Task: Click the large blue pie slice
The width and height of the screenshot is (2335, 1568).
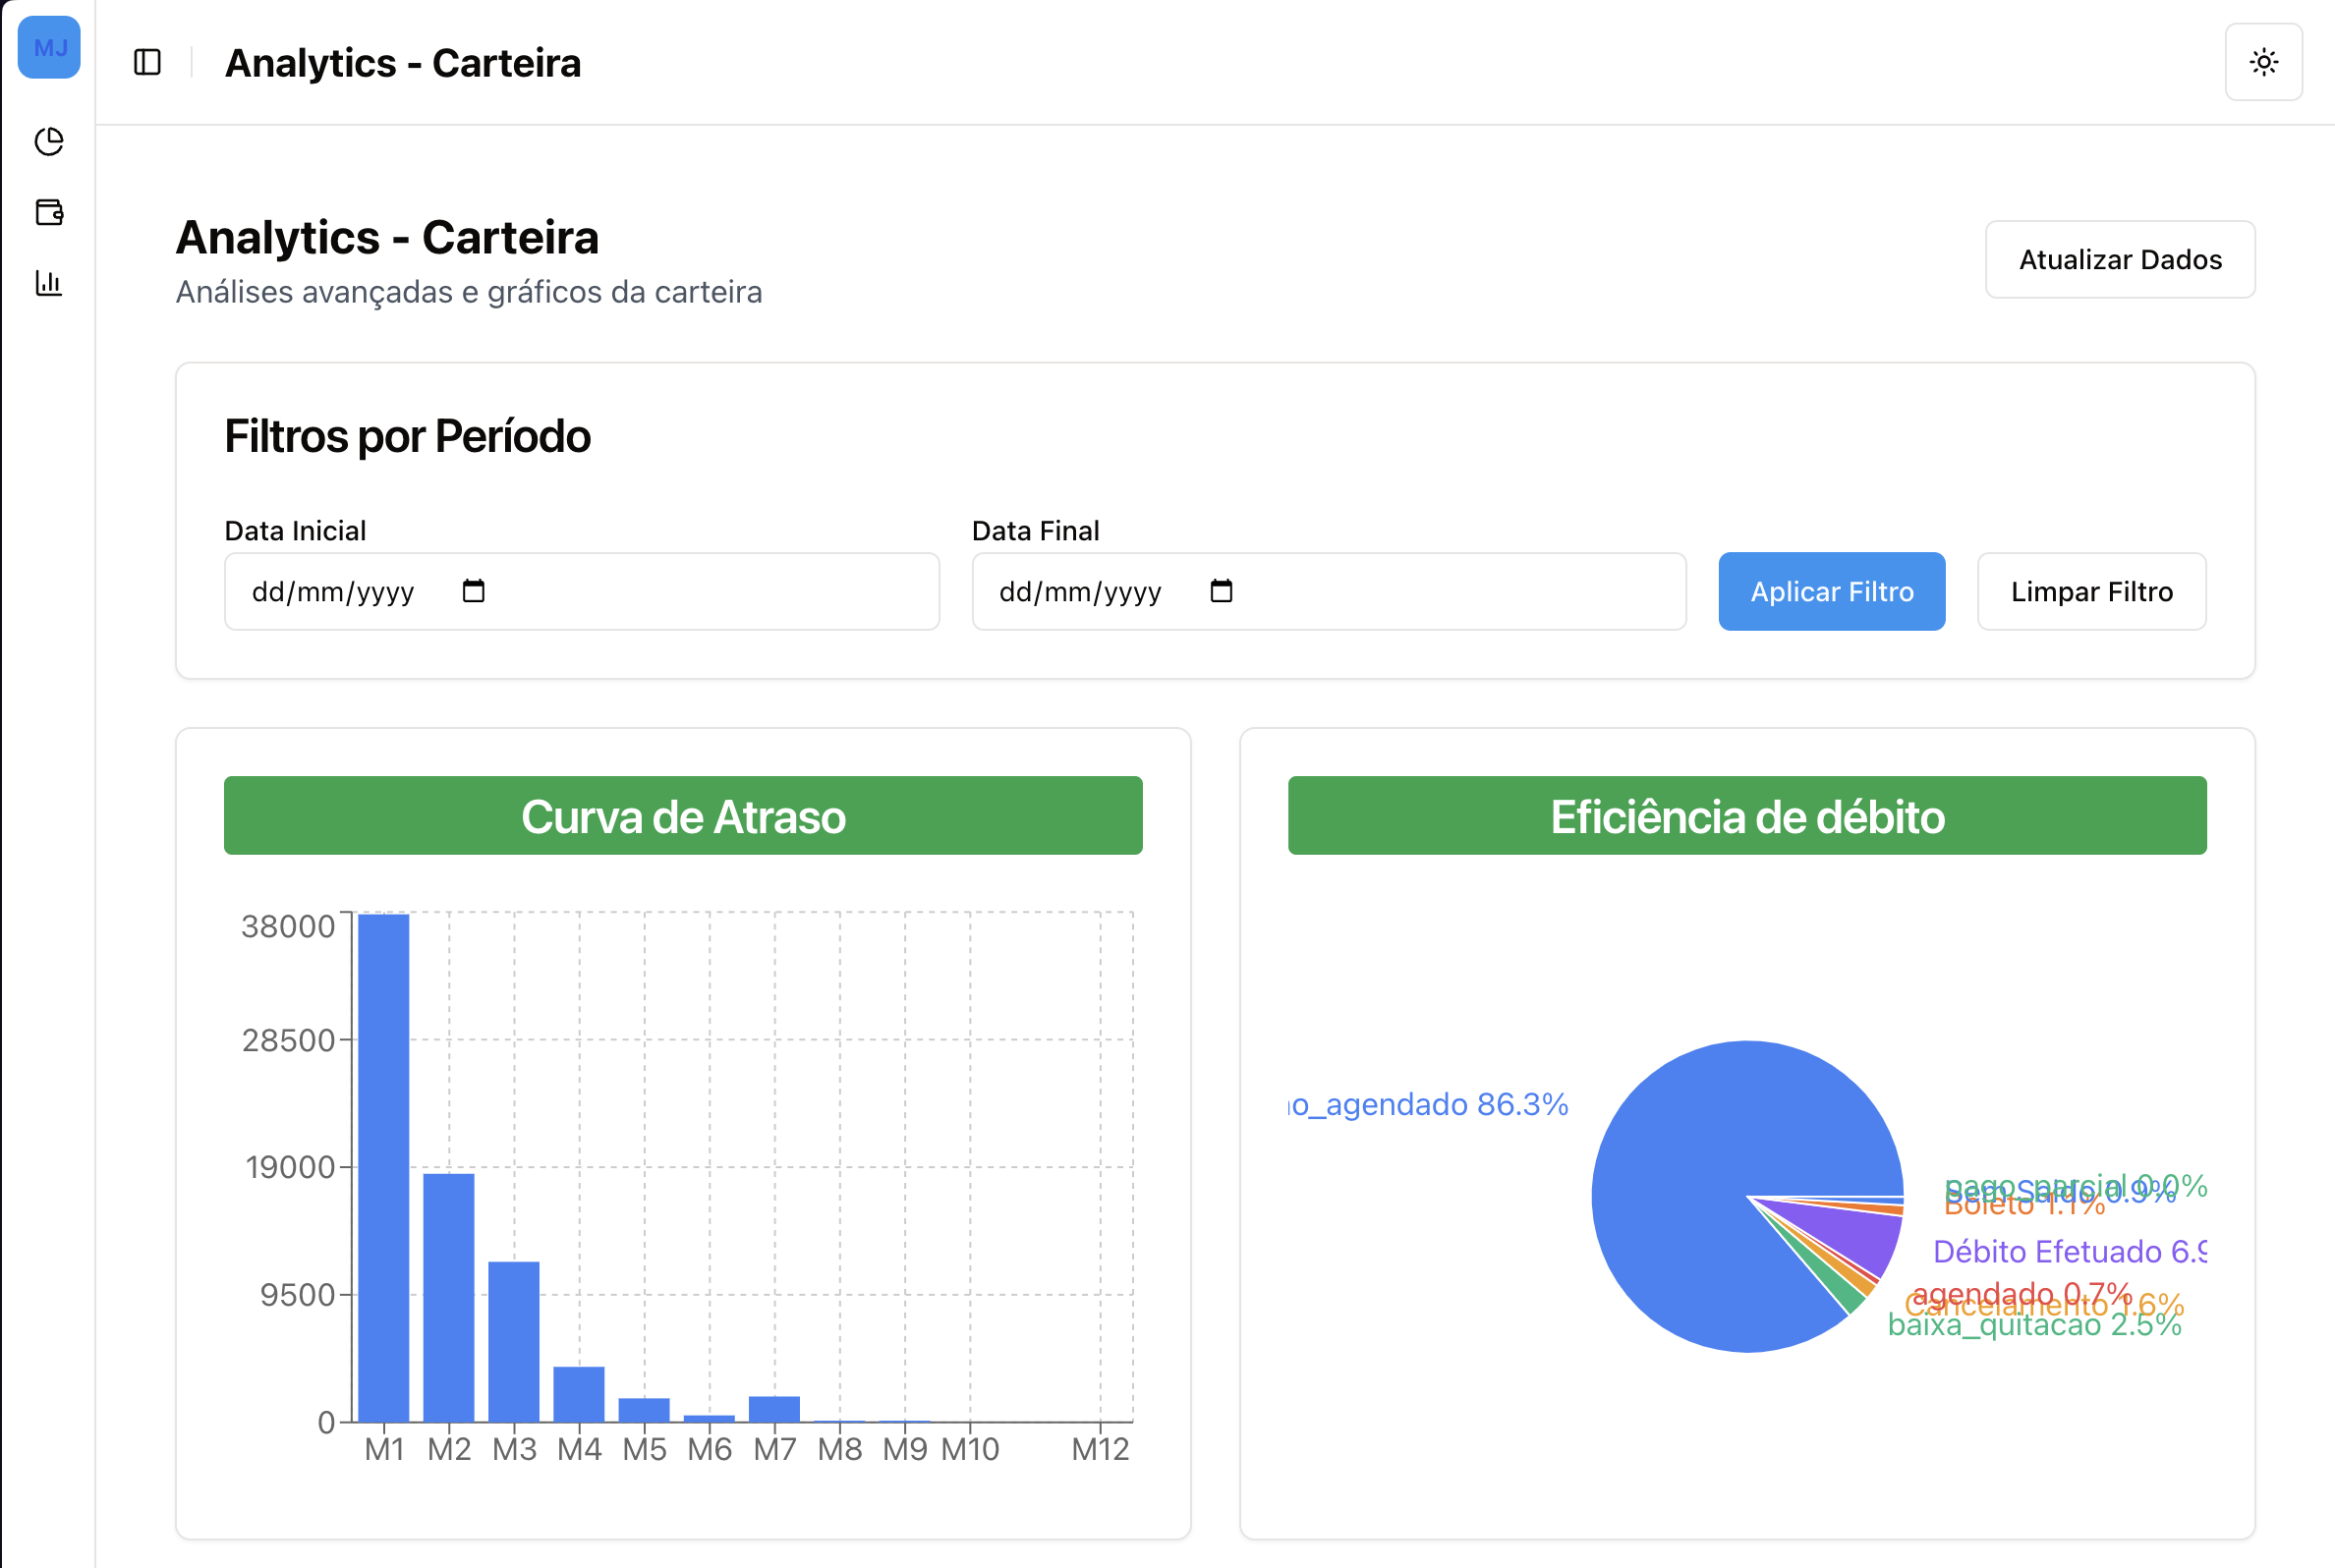Action: [x=1690, y=1180]
